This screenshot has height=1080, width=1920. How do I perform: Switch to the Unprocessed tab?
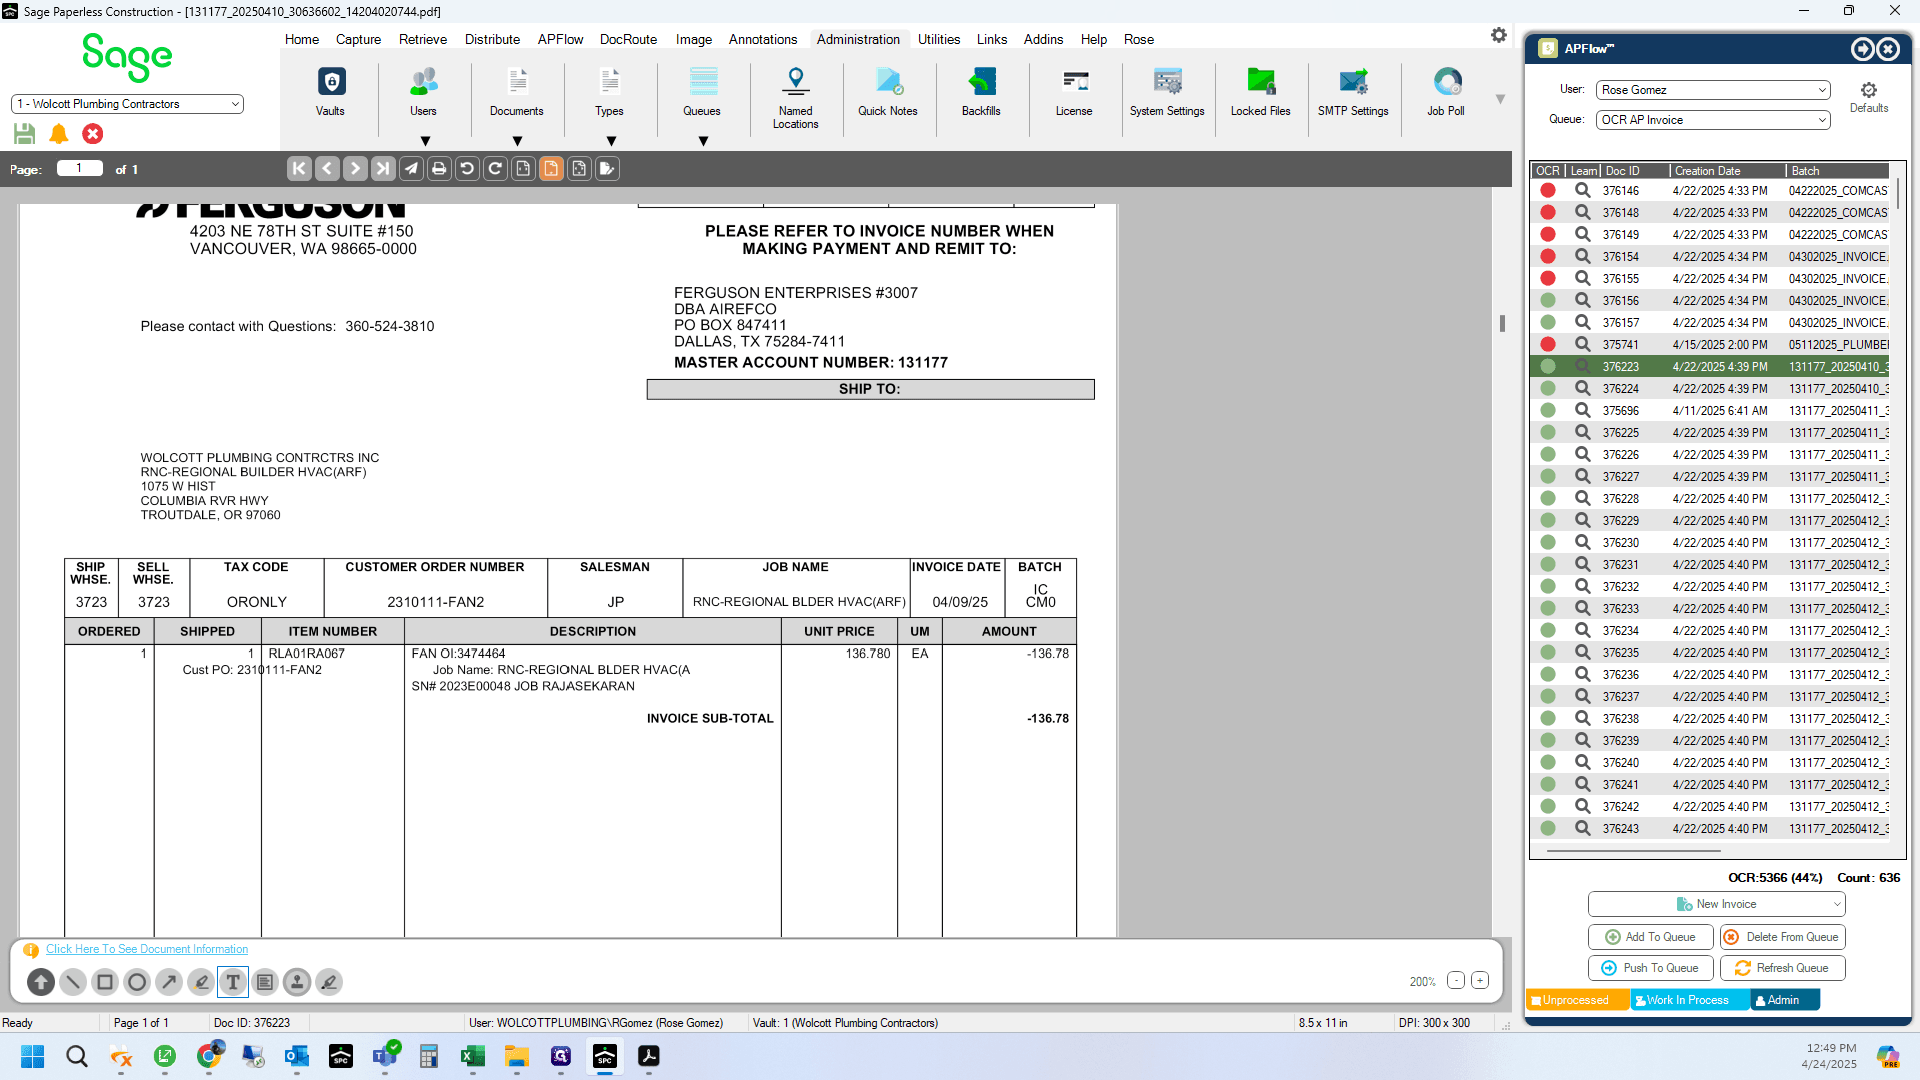[1577, 1000]
